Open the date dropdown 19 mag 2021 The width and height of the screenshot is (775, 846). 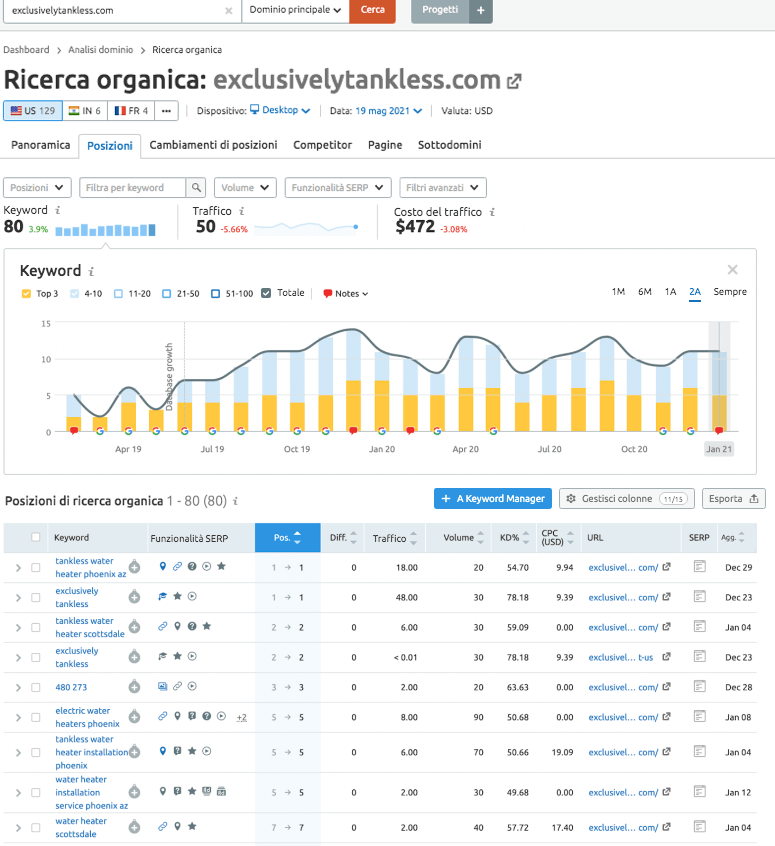(x=388, y=111)
